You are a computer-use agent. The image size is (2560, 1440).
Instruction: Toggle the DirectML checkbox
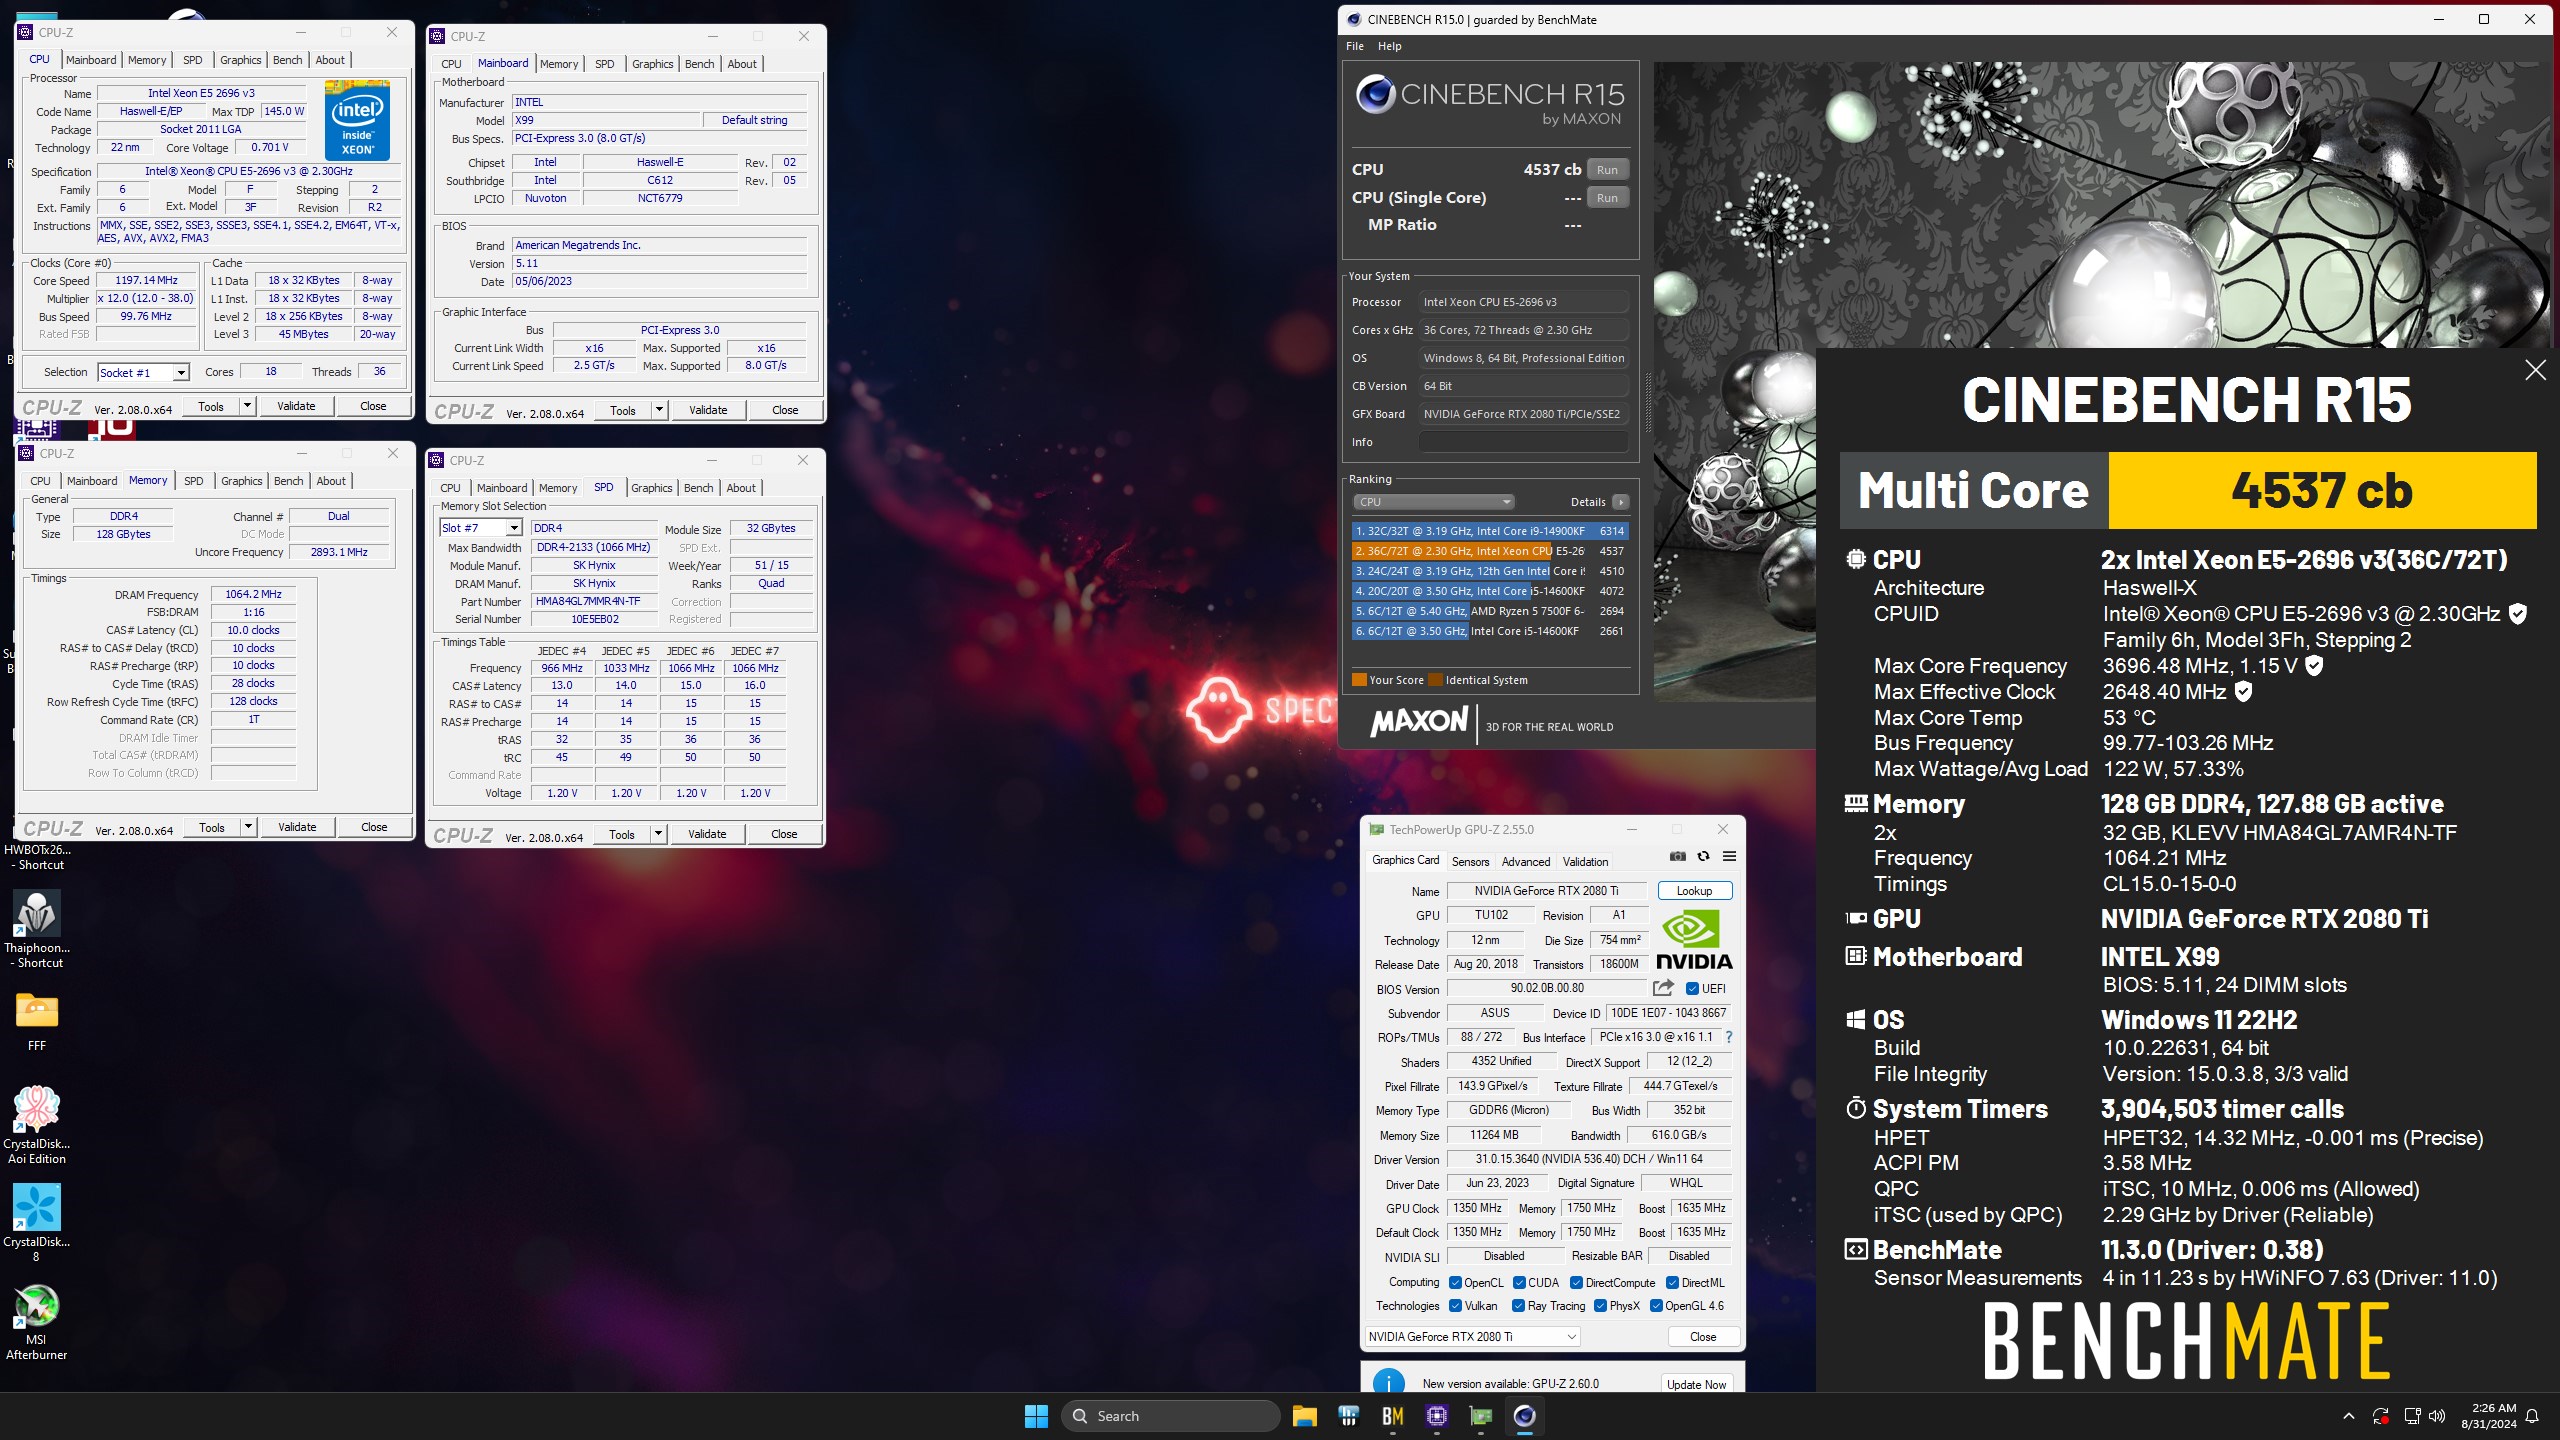tap(1672, 1283)
